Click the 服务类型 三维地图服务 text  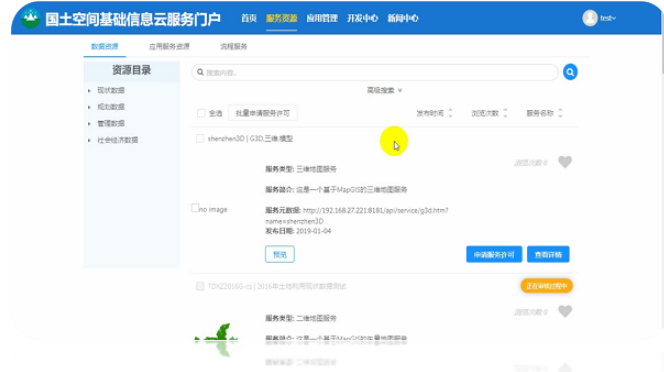pyautogui.click(x=301, y=169)
